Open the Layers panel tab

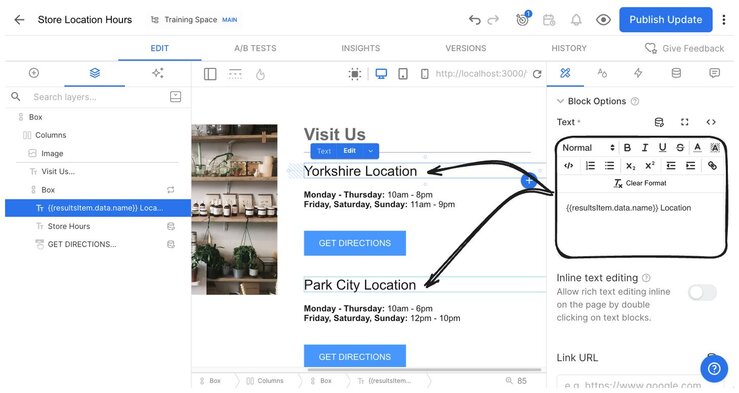[95, 73]
